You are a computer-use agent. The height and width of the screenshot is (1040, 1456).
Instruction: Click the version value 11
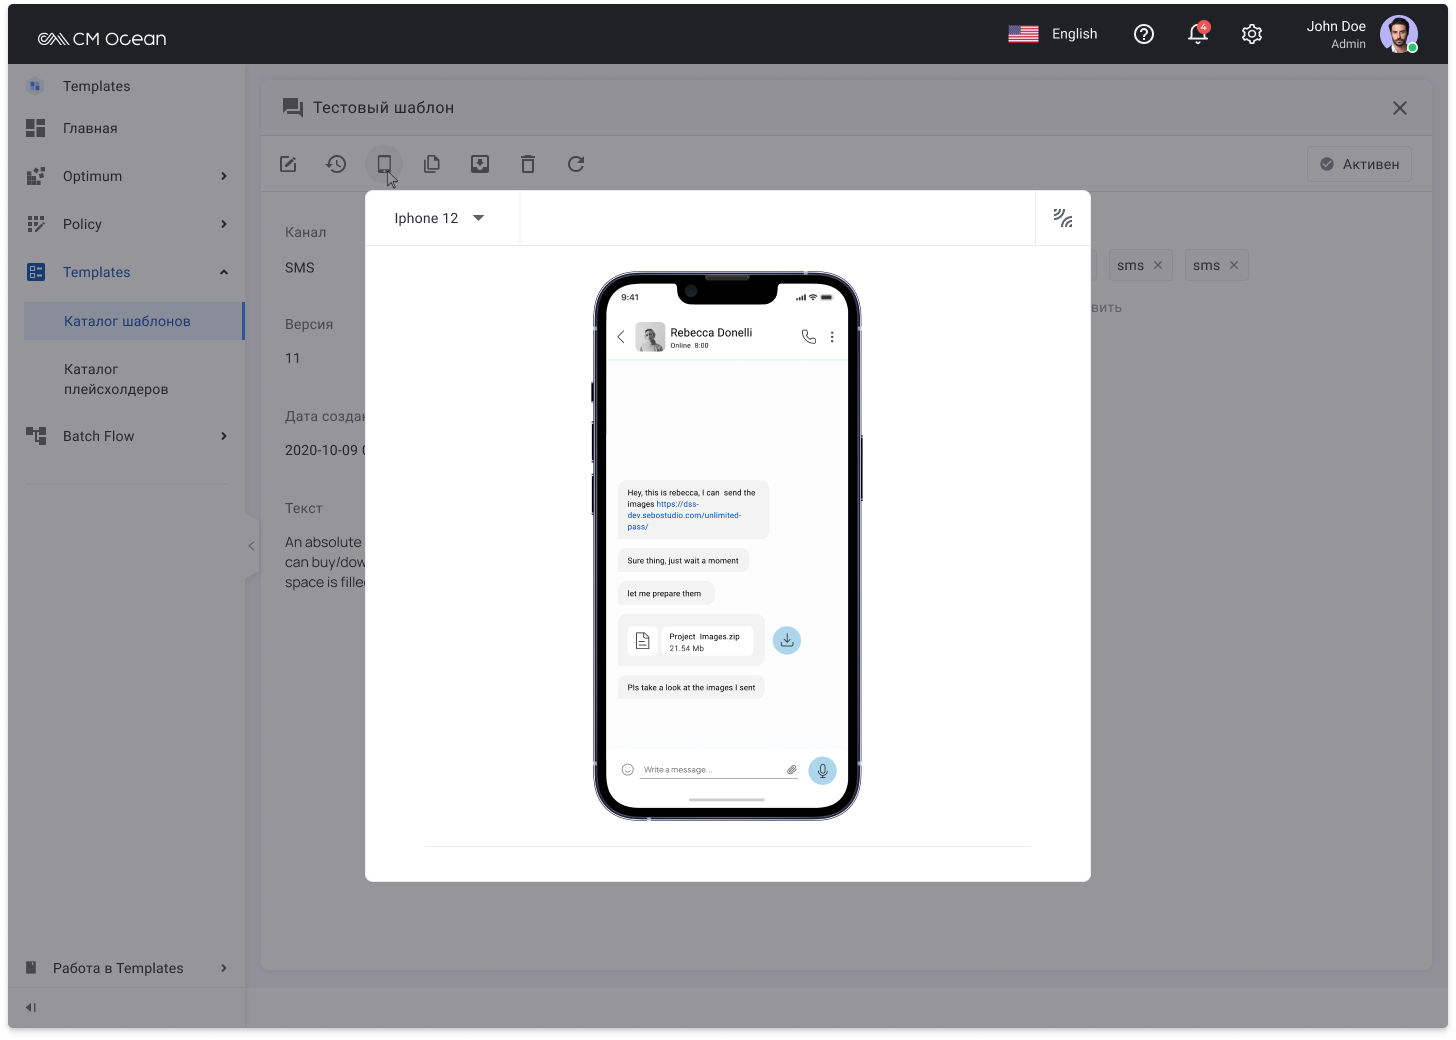coord(292,358)
